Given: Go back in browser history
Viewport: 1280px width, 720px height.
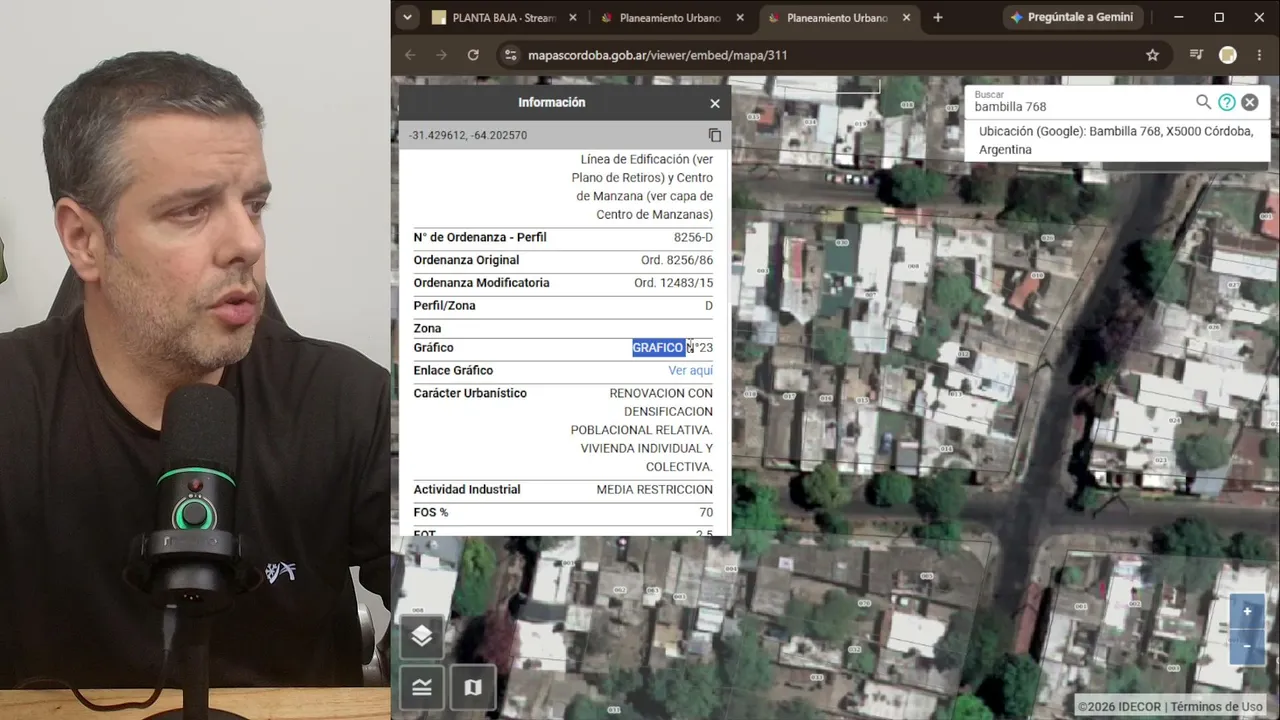Looking at the screenshot, I should (x=410, y=55).
